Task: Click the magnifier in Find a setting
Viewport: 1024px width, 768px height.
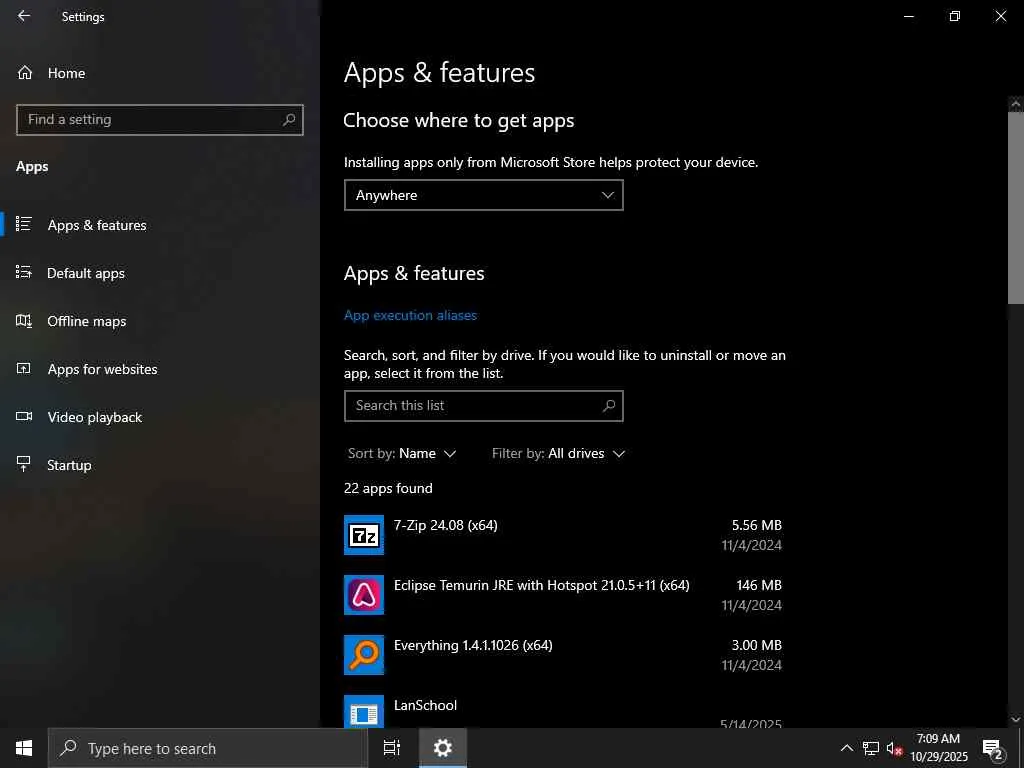Action: (x=289, y=120)
